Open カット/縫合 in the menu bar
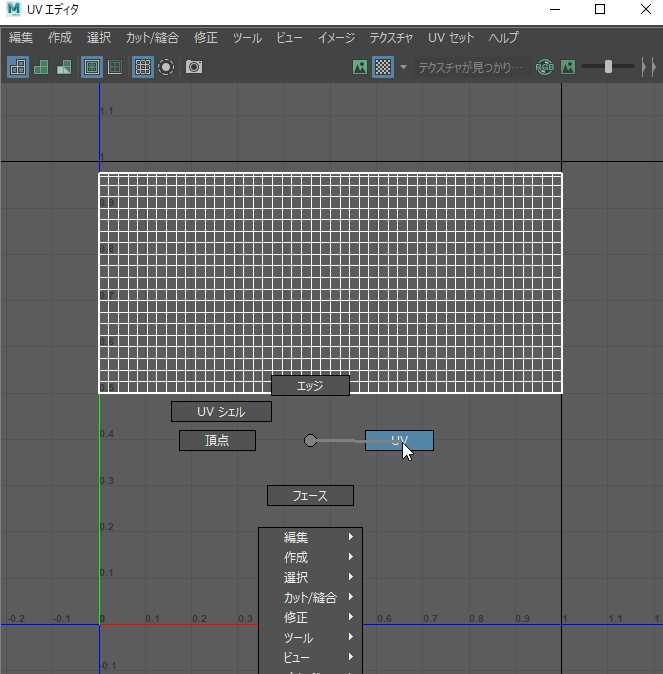The height and width of the screenshot is (674, 663). (x=152, y=38)
